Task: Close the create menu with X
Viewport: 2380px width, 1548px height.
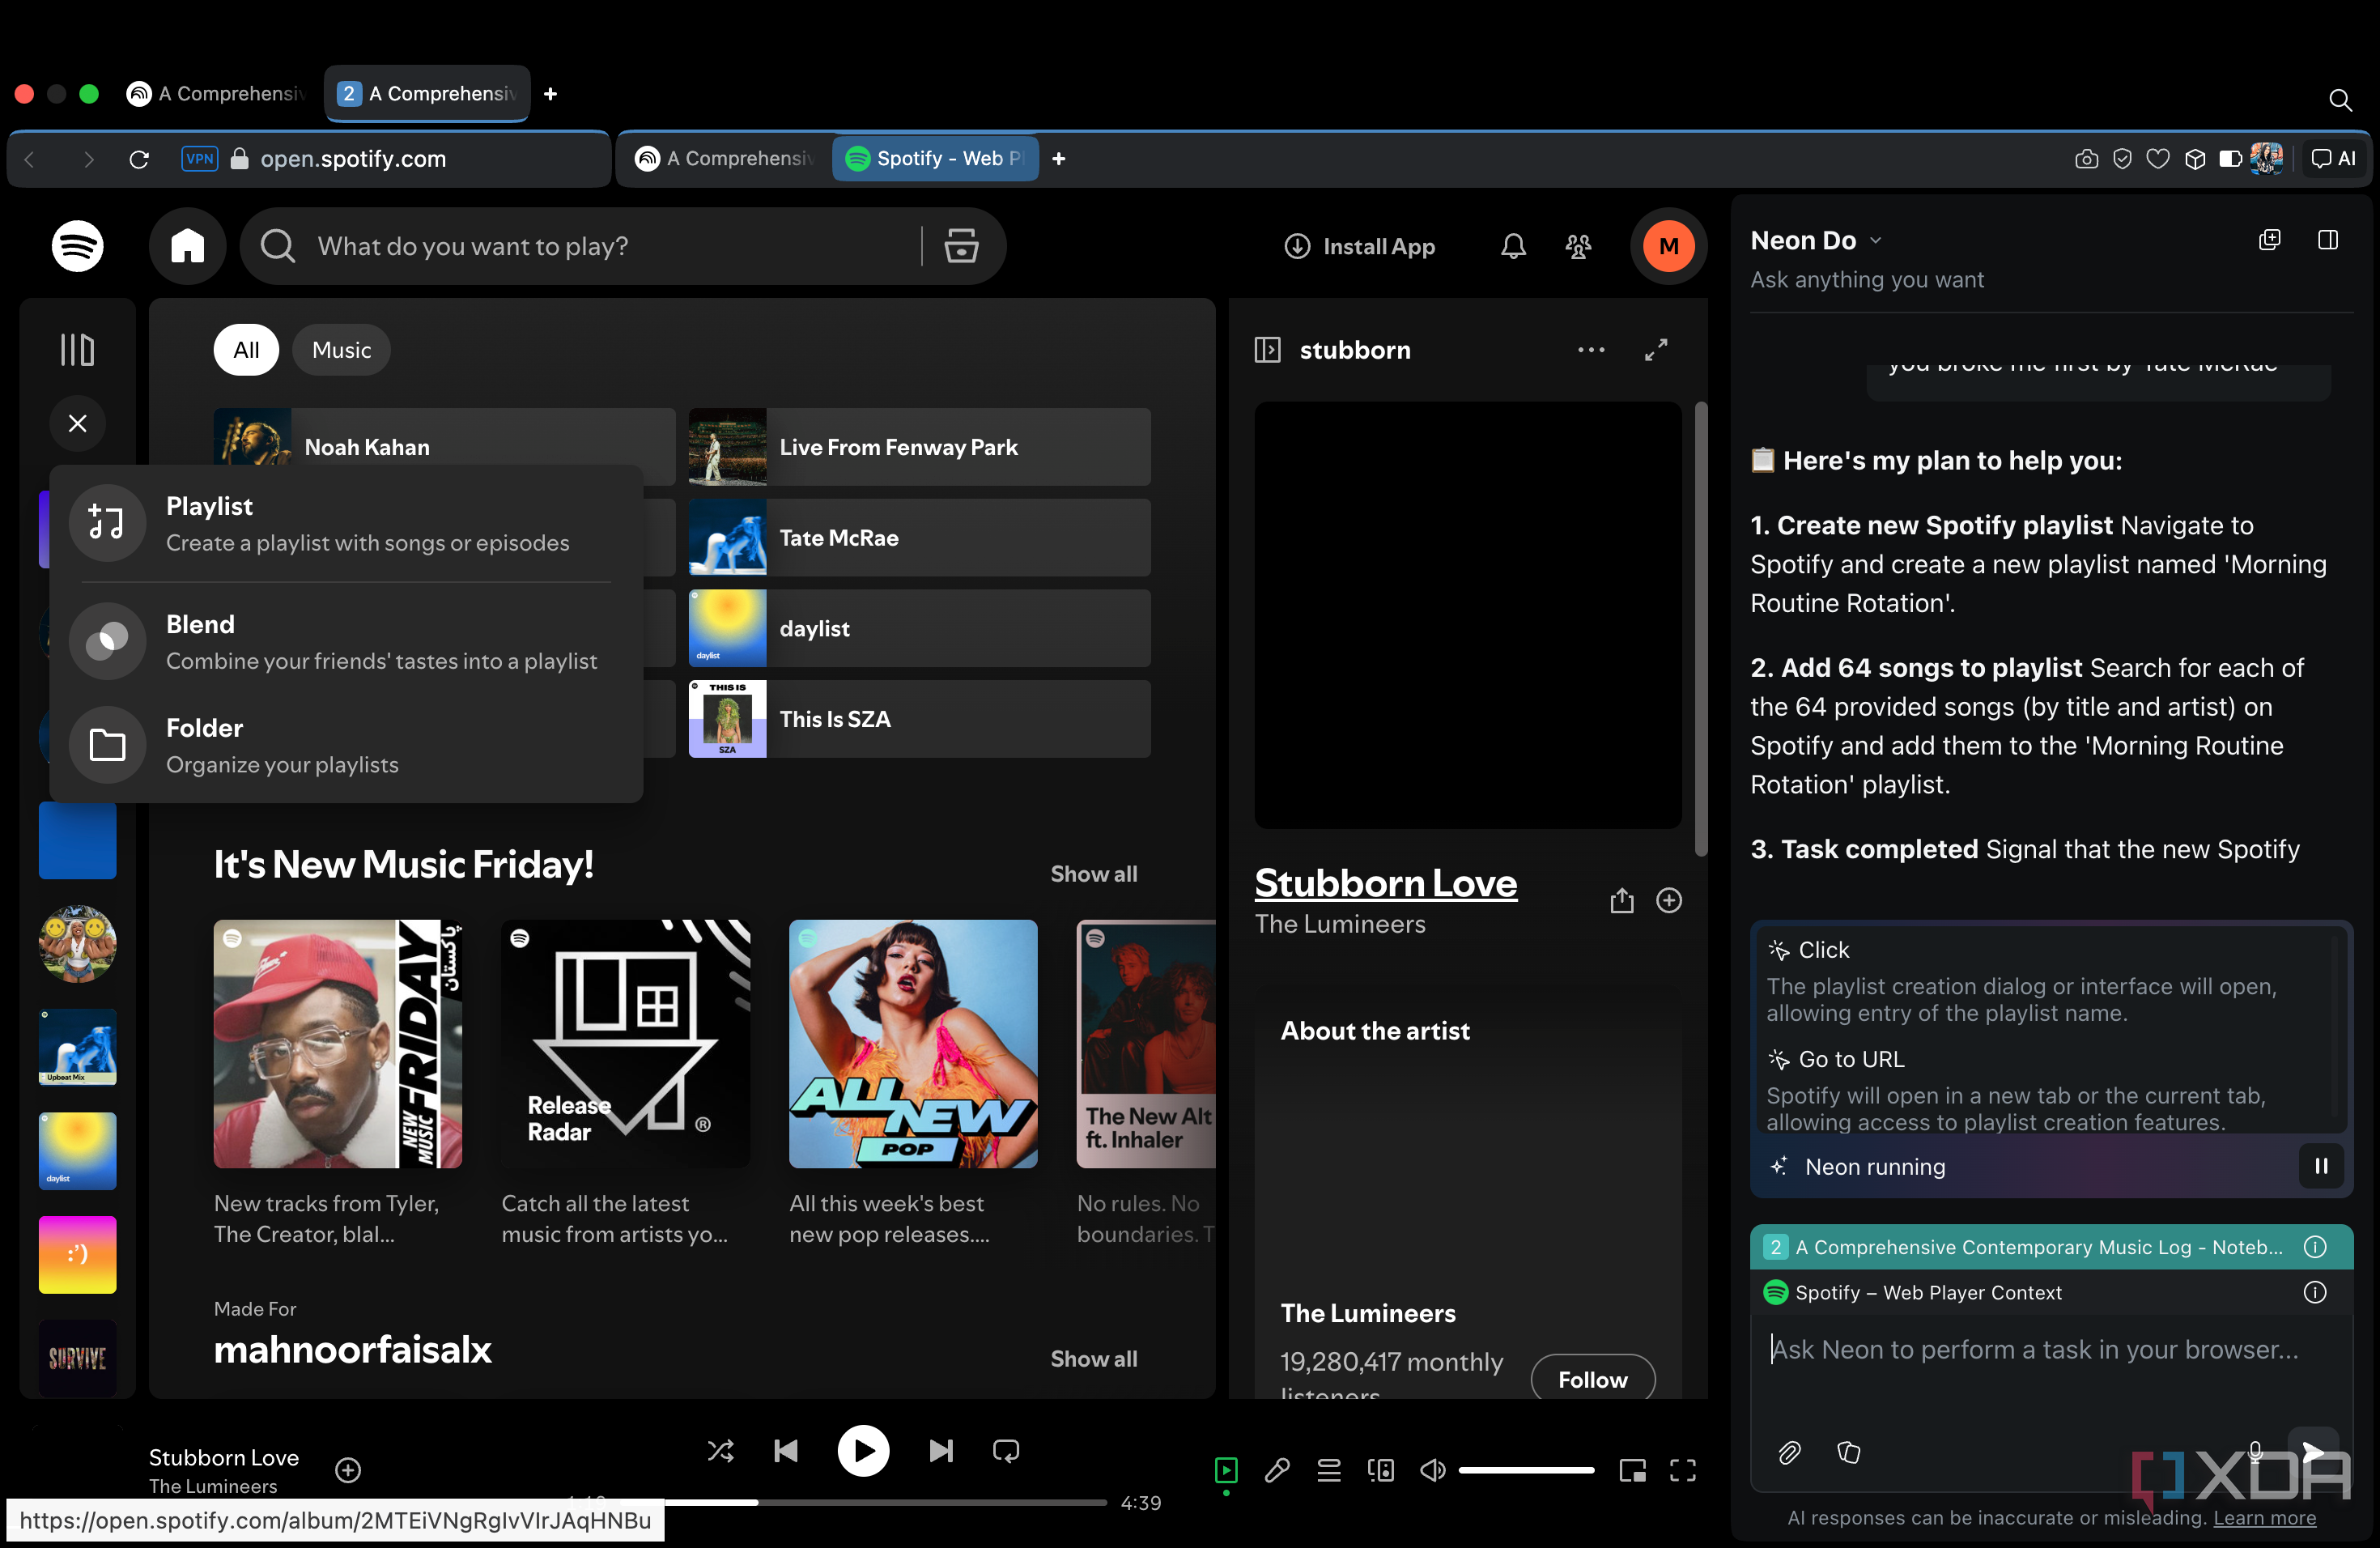Action: point(77,423)
